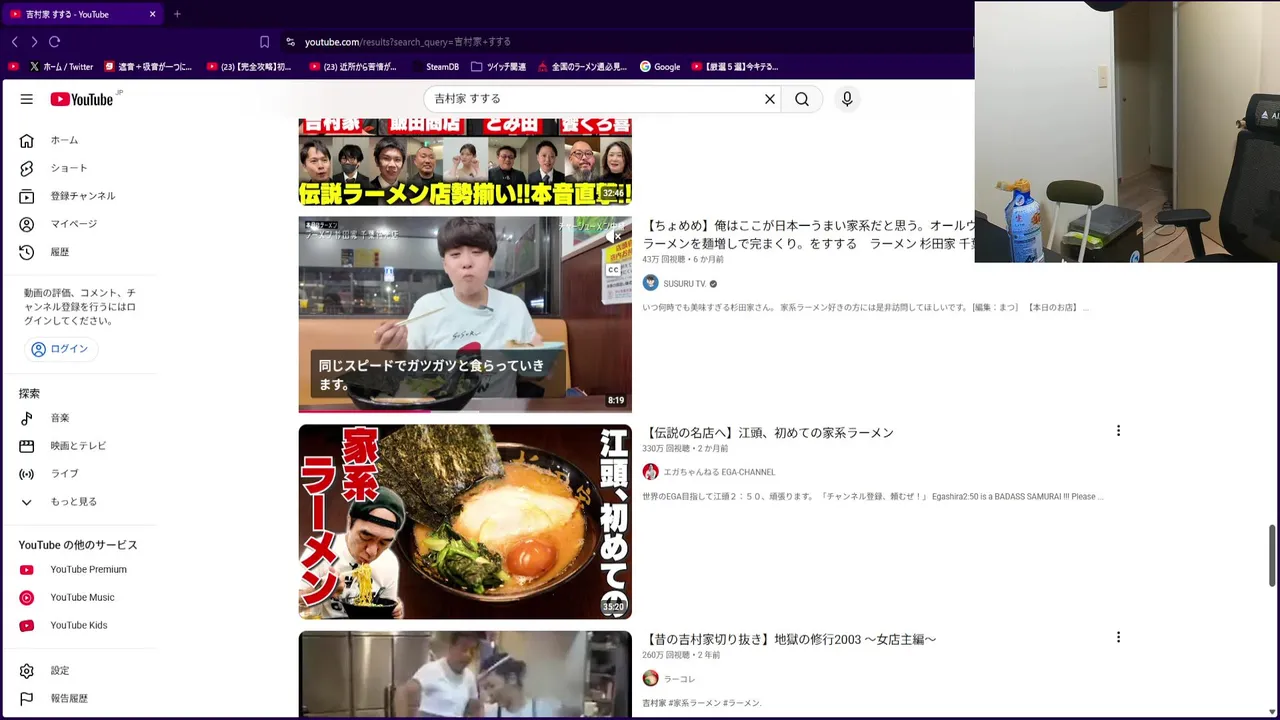
Task: Click the page vertical scrollbar thumb
Action: [1273, 555]
